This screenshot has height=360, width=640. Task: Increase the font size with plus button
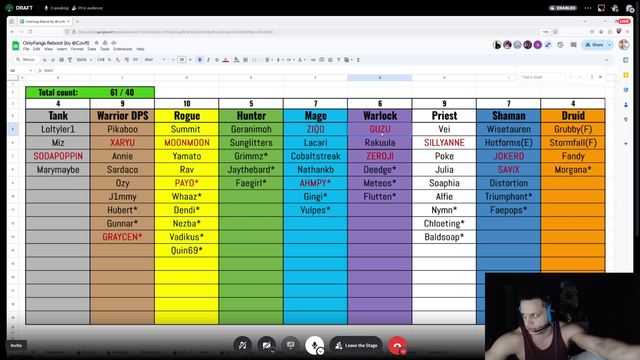190,60
